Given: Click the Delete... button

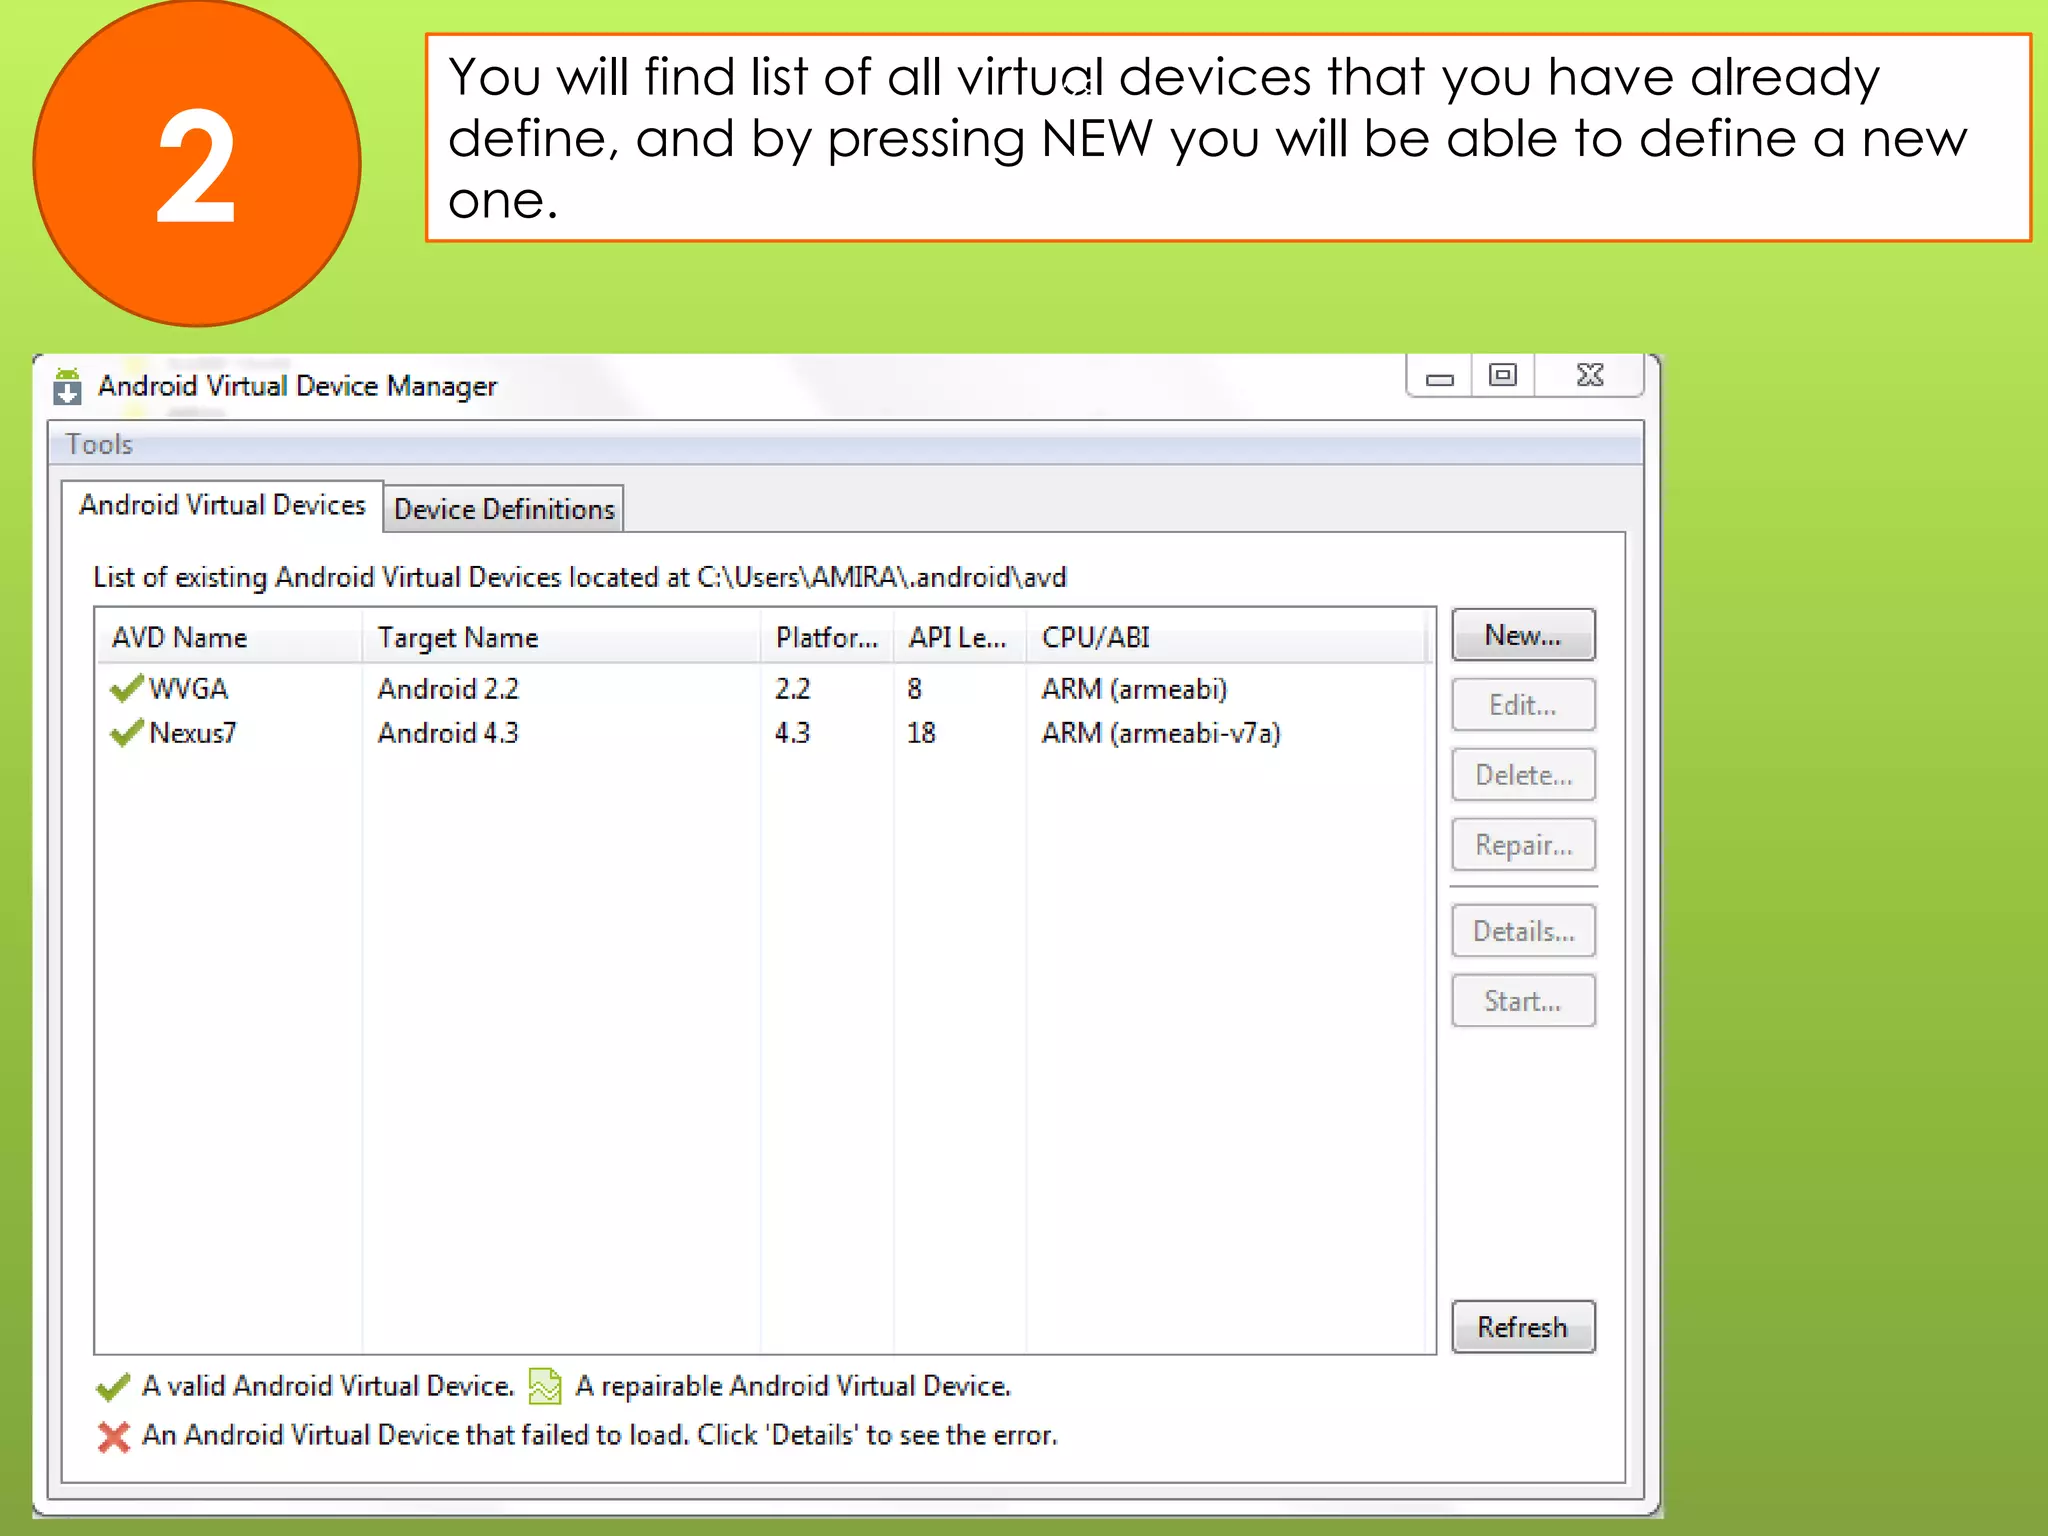Looking at the screenshot, I should (1523, 775).
